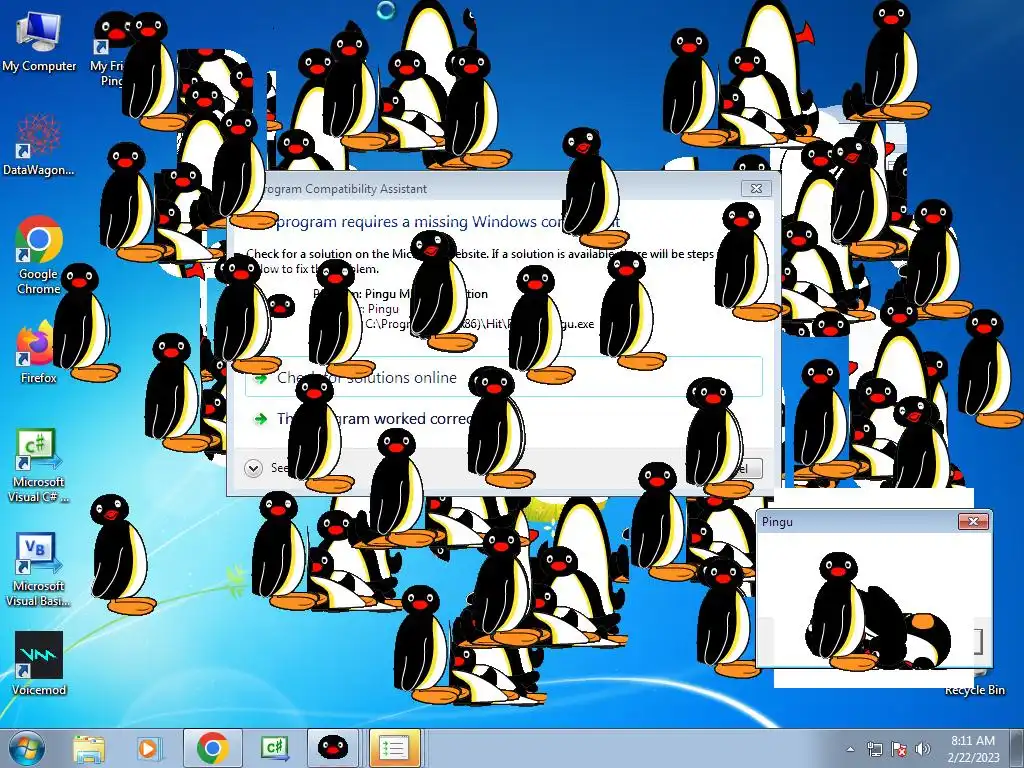
Task: Show hidden system tray icons
Action: click(850, 749)
